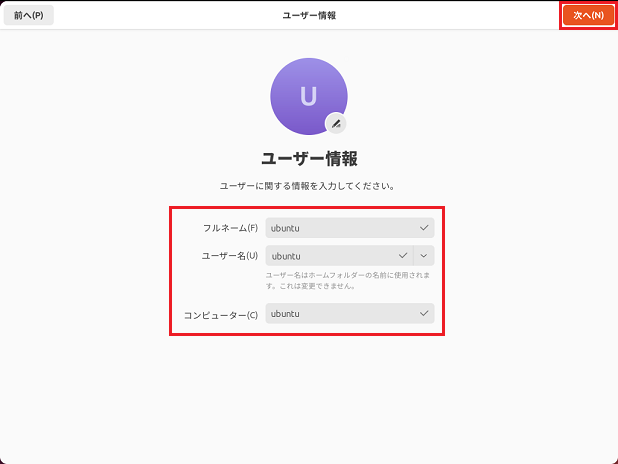Click the ユーザー名(U) label
The height and width of the screenshot is (464, 618).
(230, 256)
